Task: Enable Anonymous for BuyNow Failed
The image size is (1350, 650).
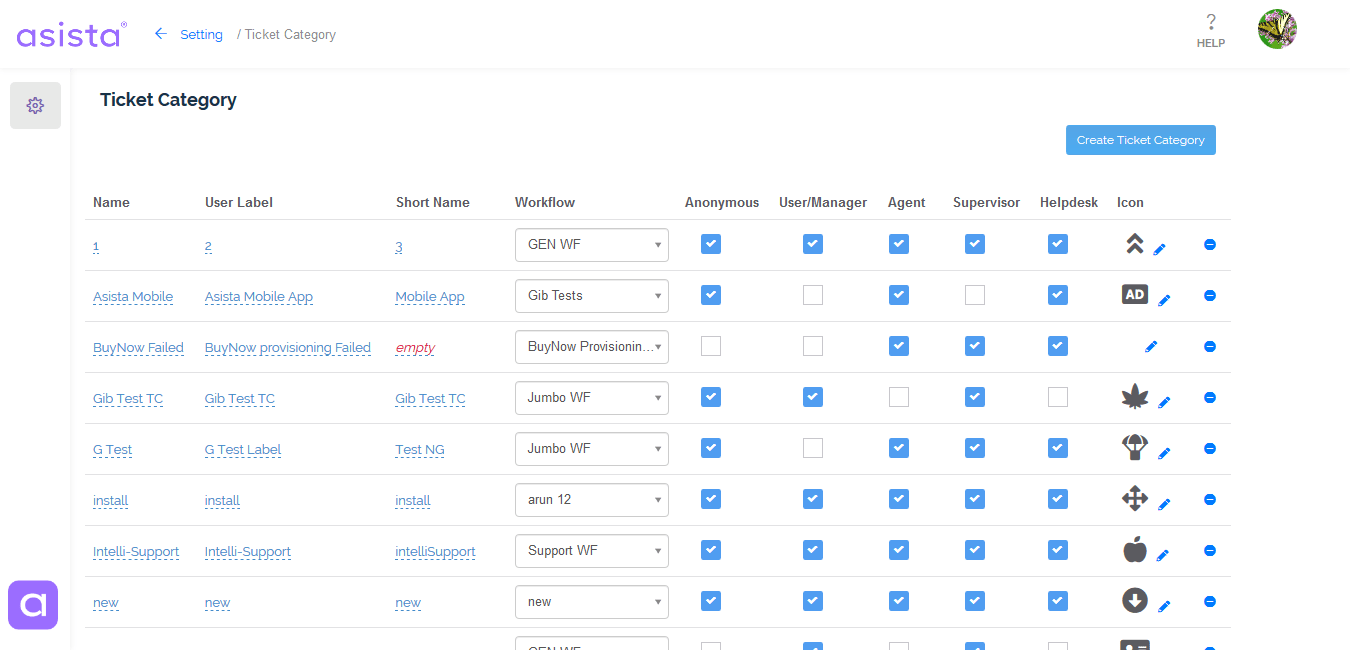Action: click(x=711, y=346)
